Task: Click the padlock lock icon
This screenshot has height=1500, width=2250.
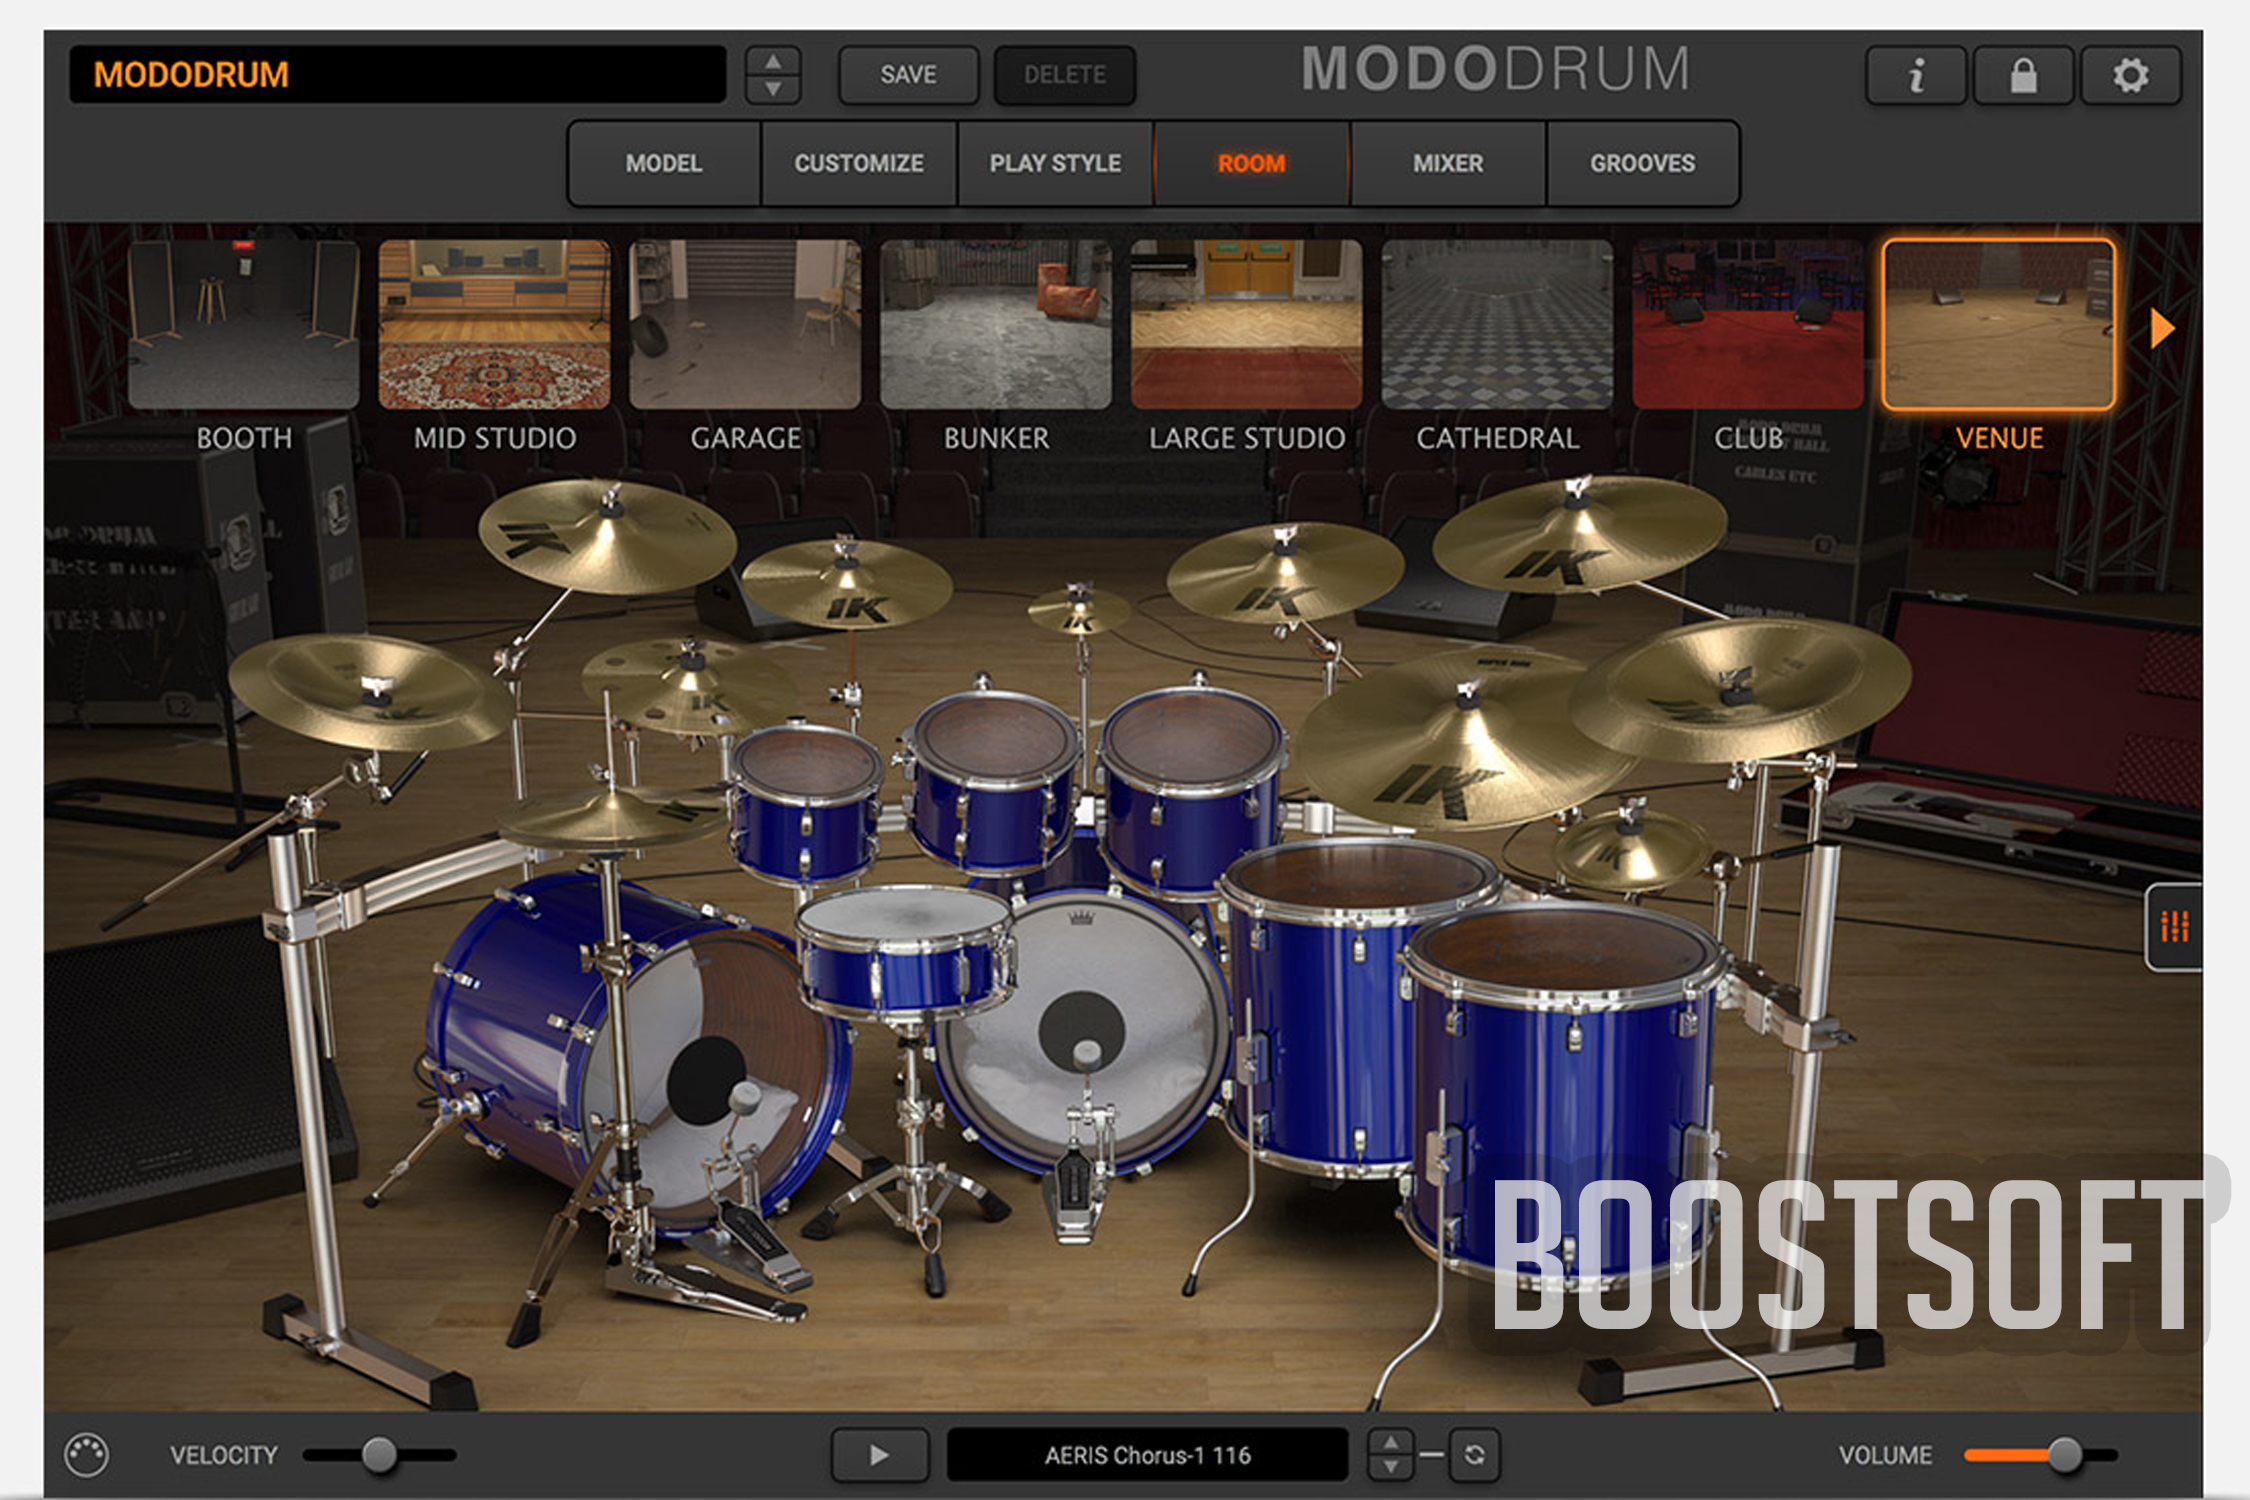Action: click(2023, 75)
